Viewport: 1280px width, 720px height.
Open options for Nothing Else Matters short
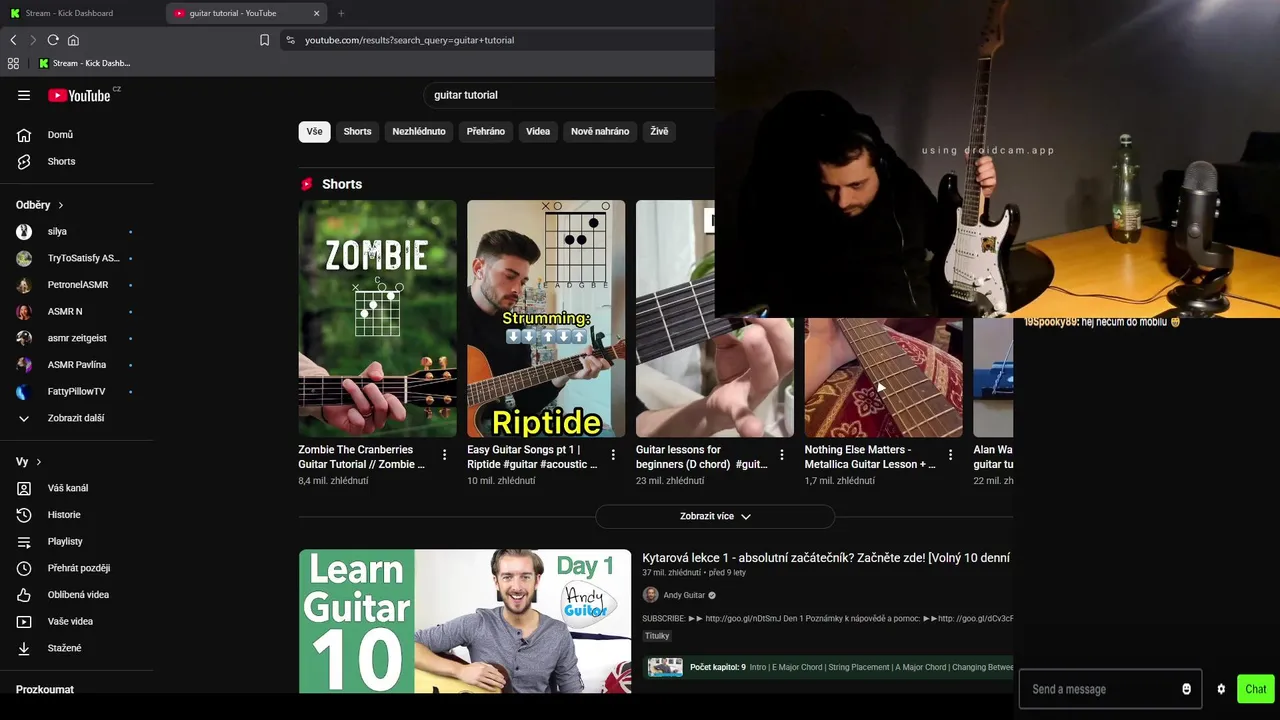(x=950, y=455)
